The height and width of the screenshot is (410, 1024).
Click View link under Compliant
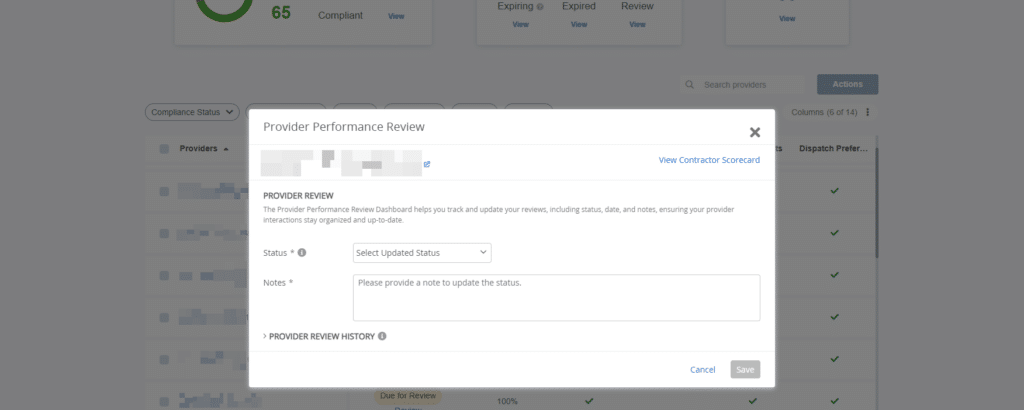tap(396, 16)
